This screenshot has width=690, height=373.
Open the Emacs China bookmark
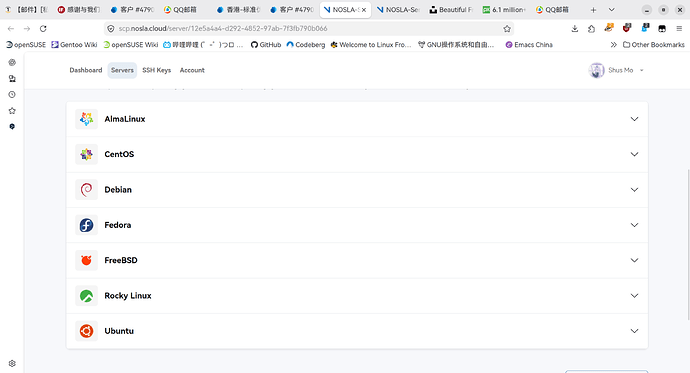(529, 44)
